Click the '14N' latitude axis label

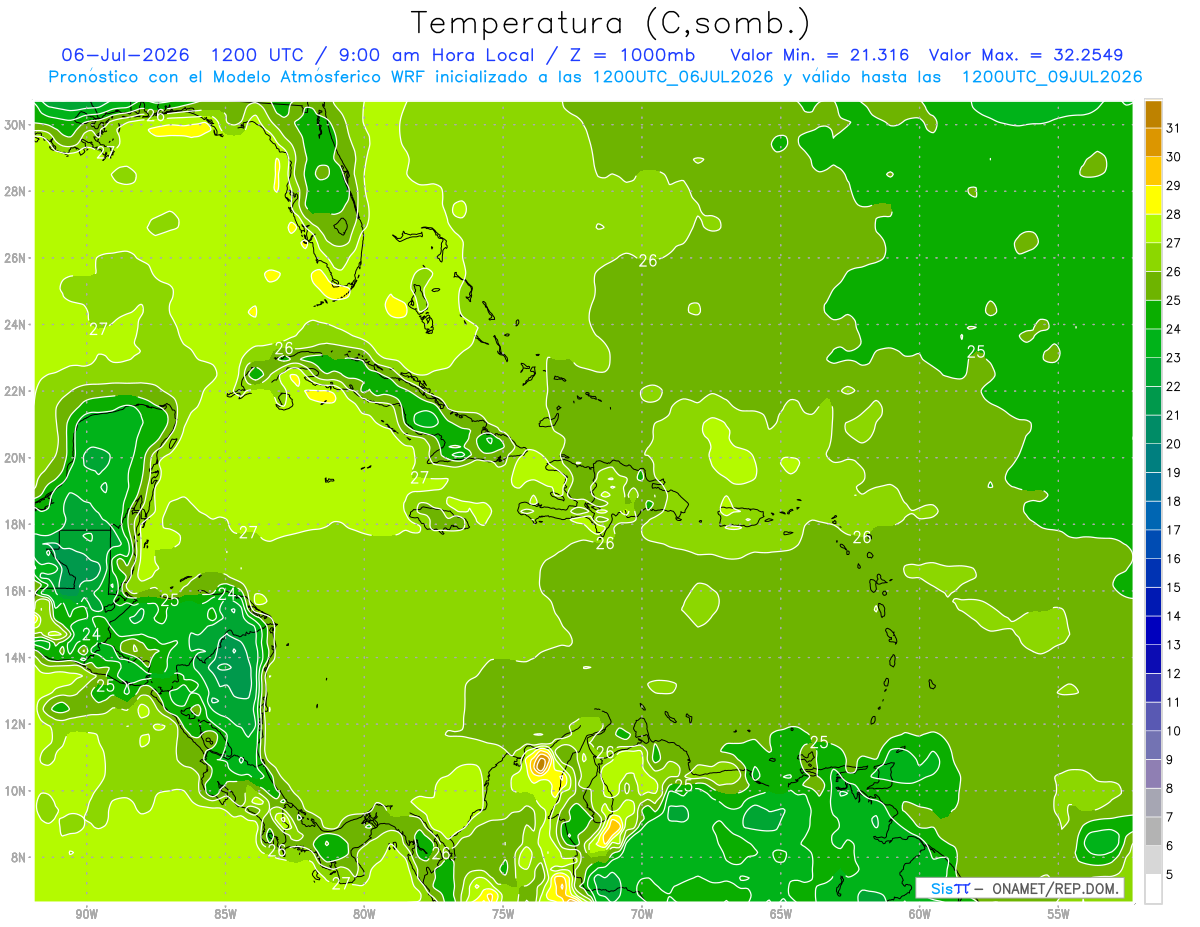pyautogui.click(x=17, y=658)
